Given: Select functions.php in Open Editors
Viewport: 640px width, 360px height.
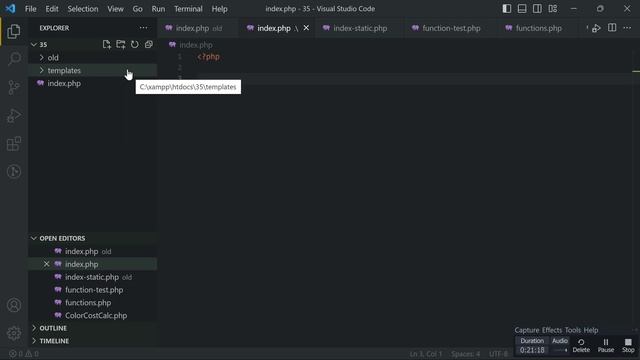Looking at the screenshot, I should point(92,302).
